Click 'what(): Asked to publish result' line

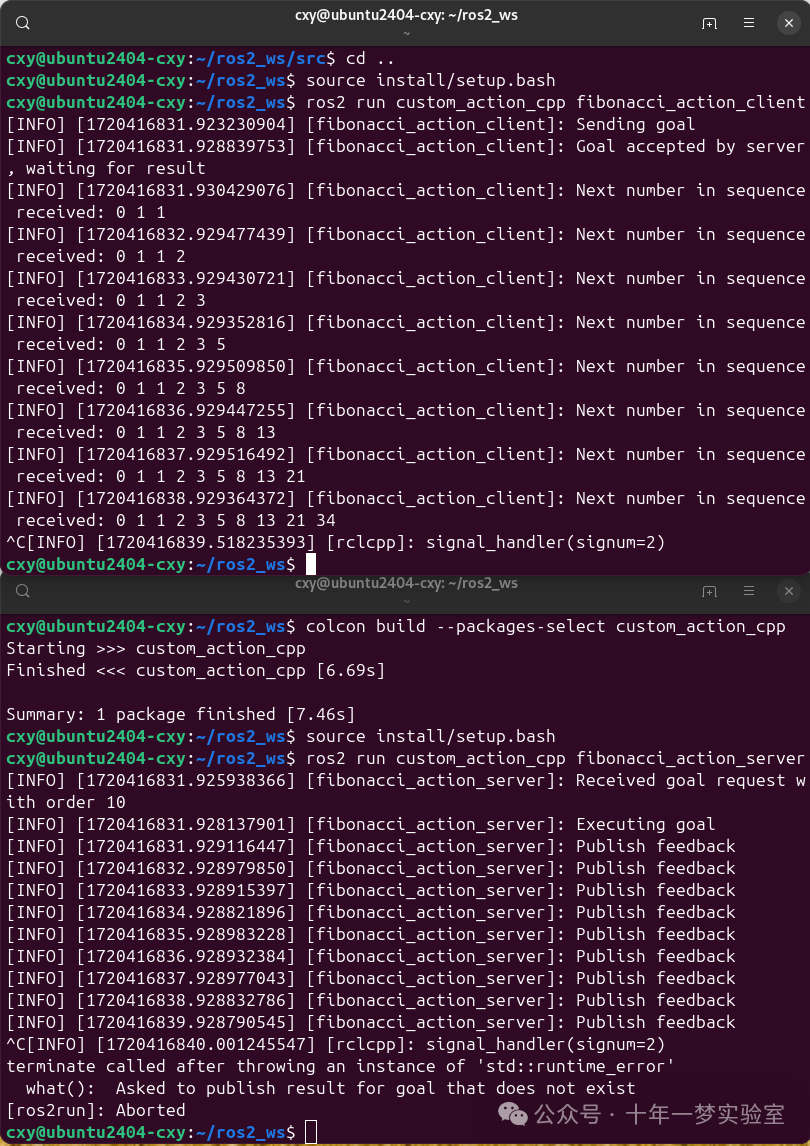click(330, 1088)
